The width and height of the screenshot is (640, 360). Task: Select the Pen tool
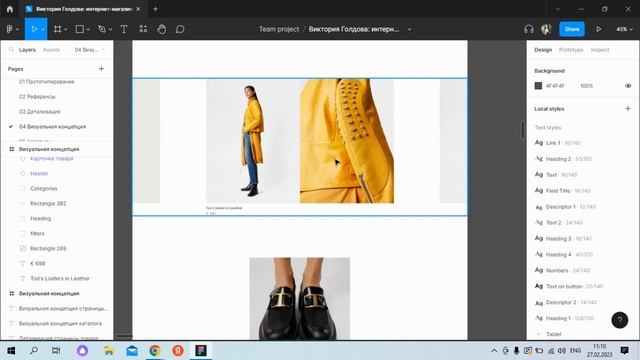tap(102, 29)
